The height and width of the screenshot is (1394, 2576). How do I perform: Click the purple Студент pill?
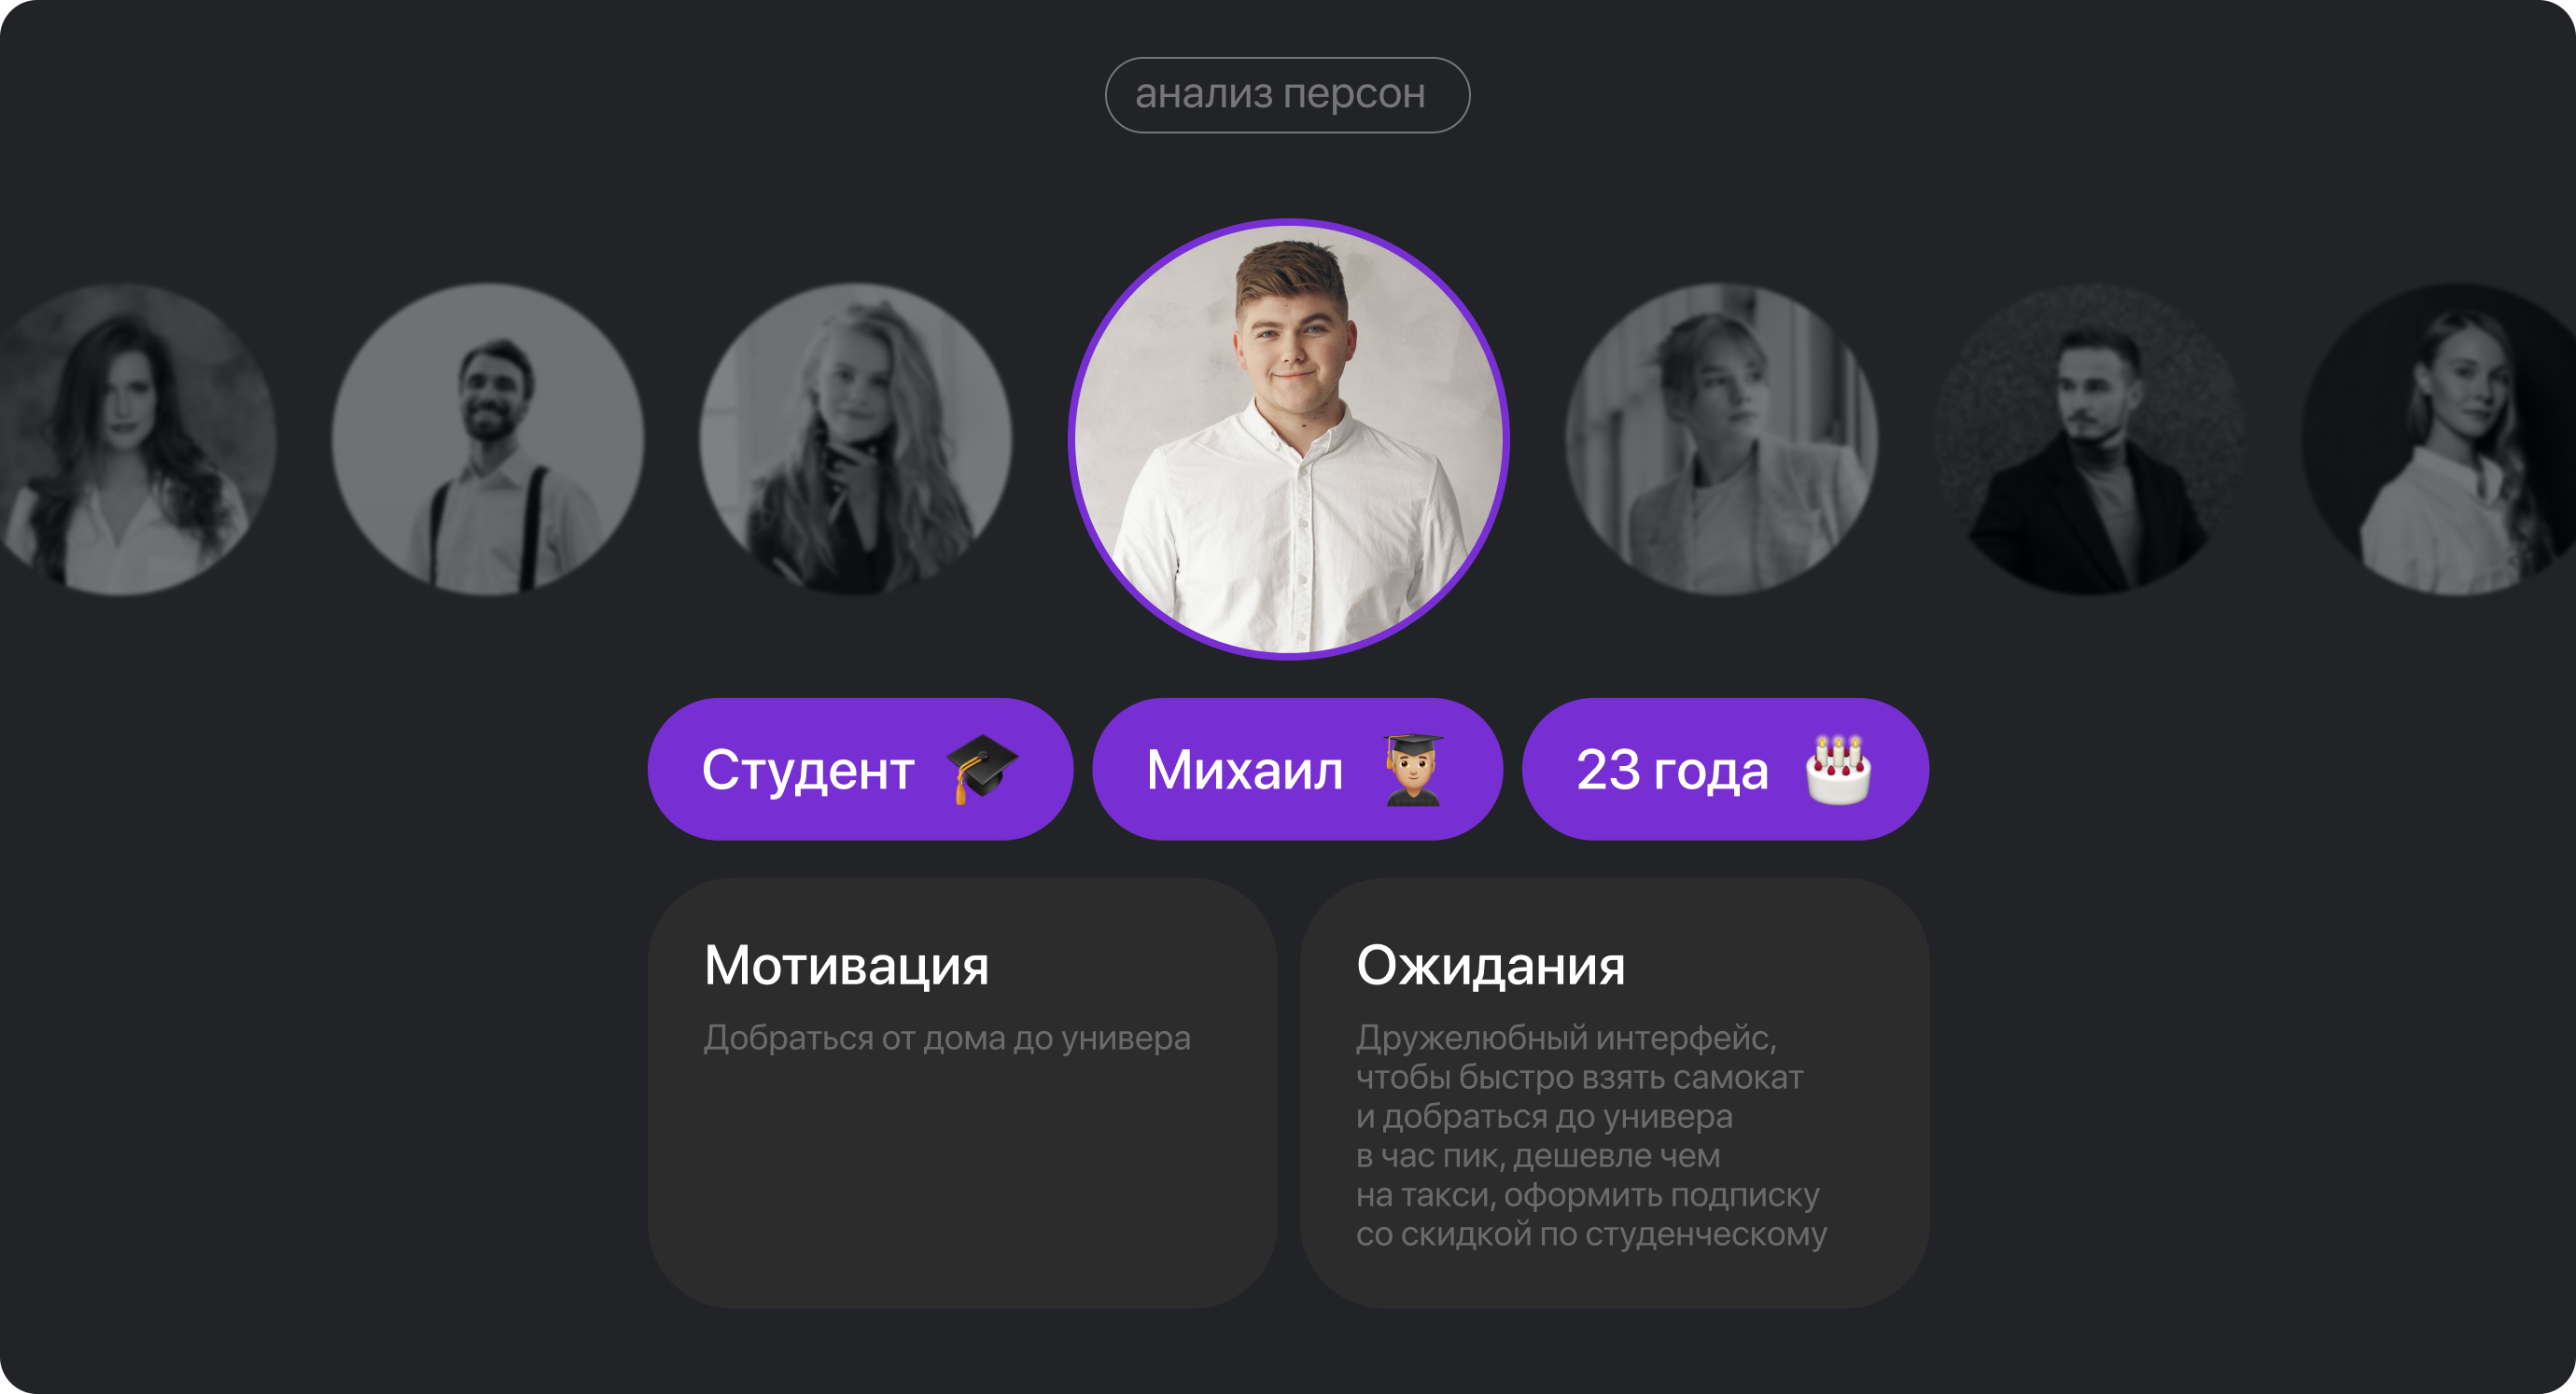[x=860, y=769]
